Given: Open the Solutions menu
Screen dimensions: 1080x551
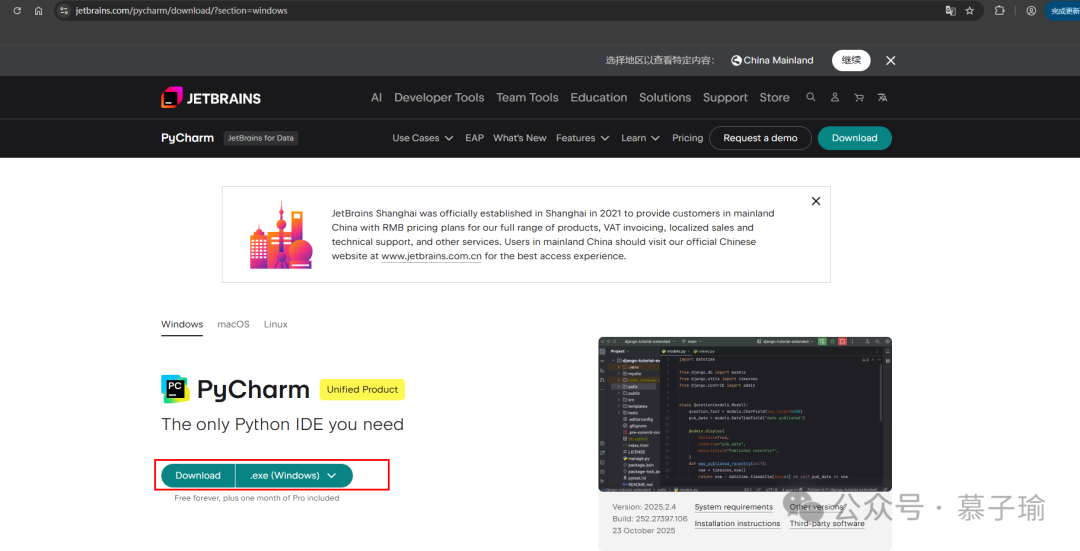Looking at the screenshot, I should pyautogui.click(x=665, y=98).
